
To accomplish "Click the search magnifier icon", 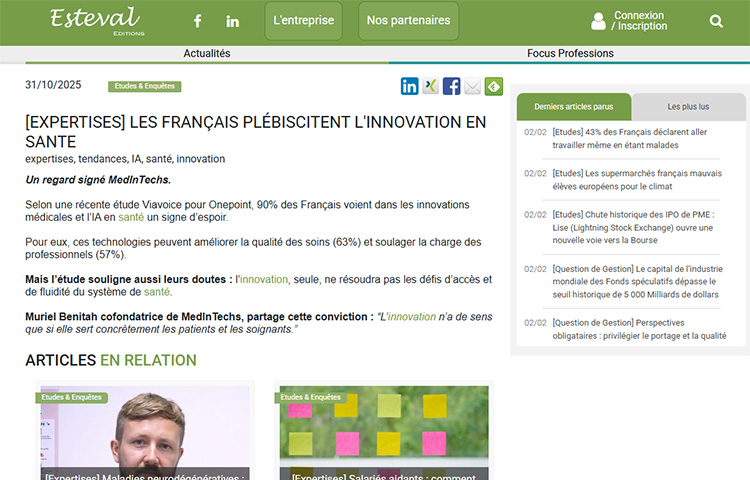I will (x=716, y=21).
